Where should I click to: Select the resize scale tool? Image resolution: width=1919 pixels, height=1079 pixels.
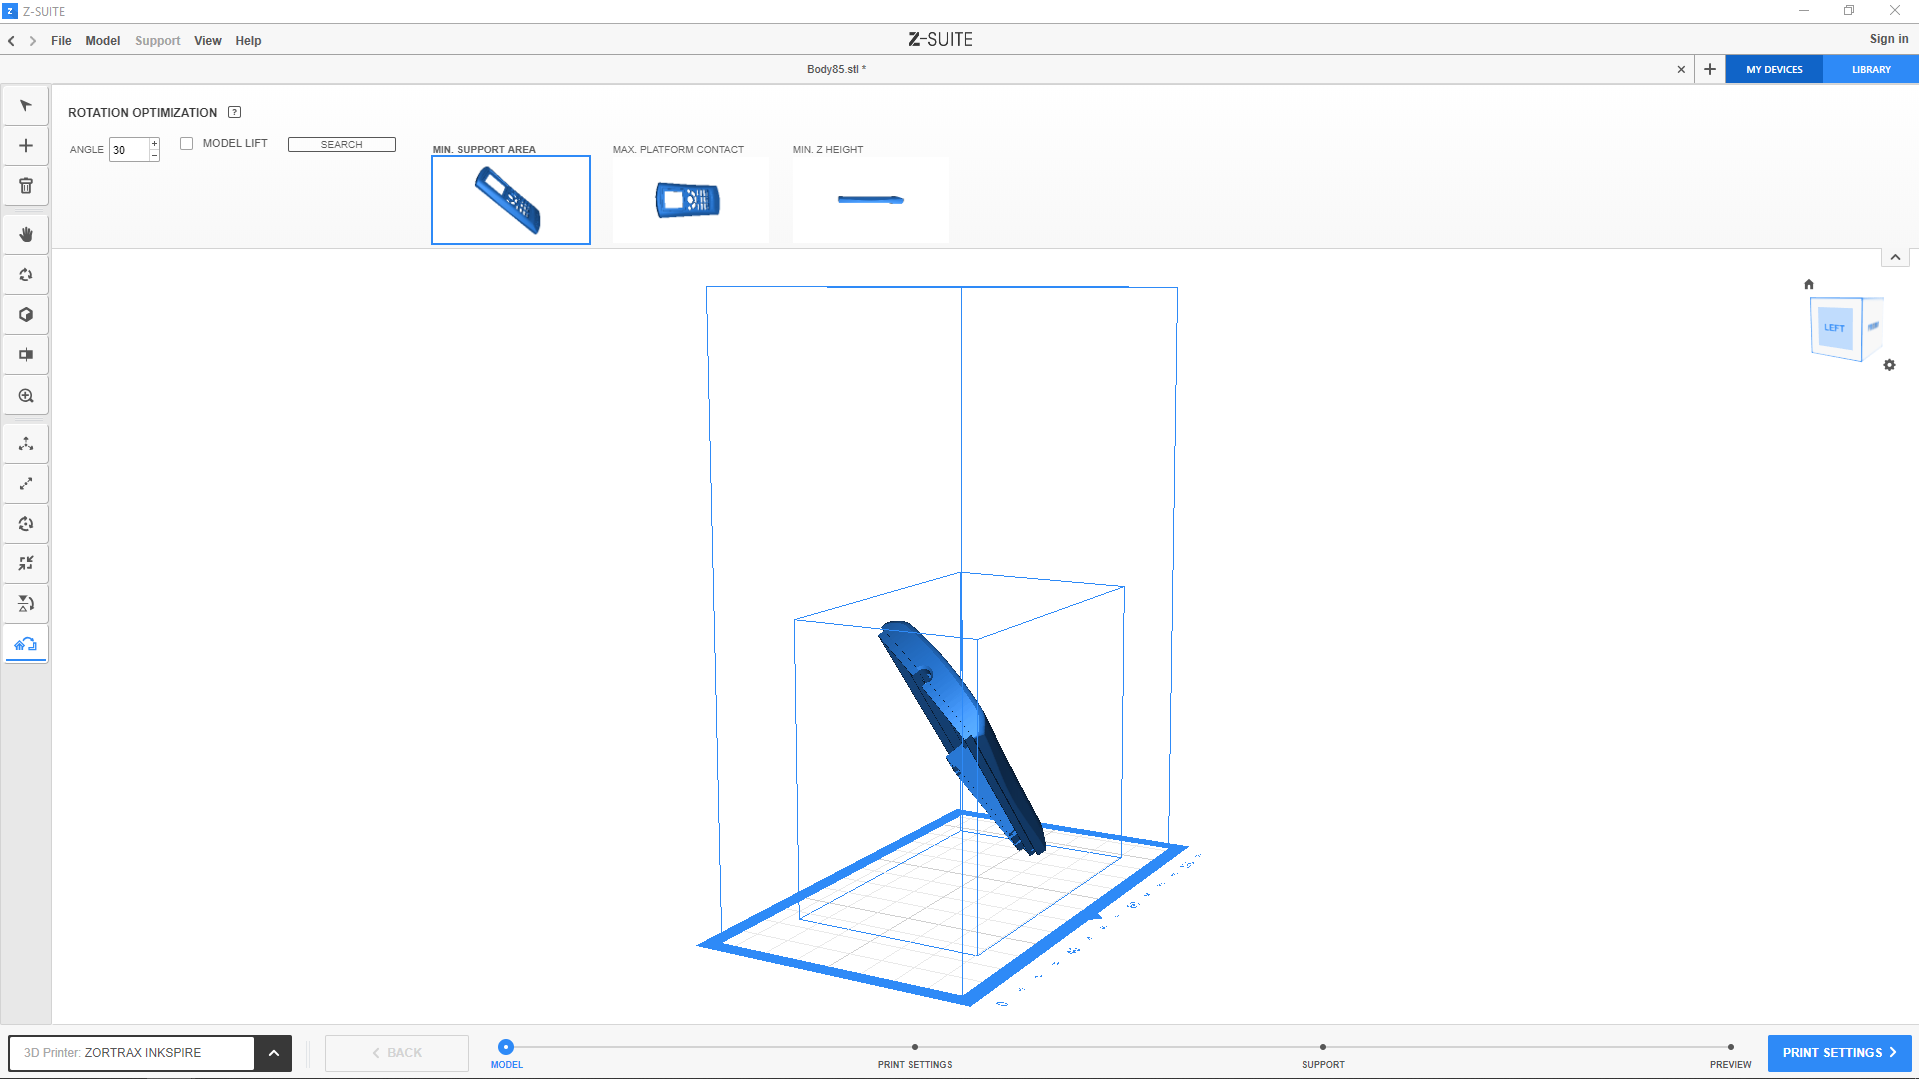[x=26, y=484]
